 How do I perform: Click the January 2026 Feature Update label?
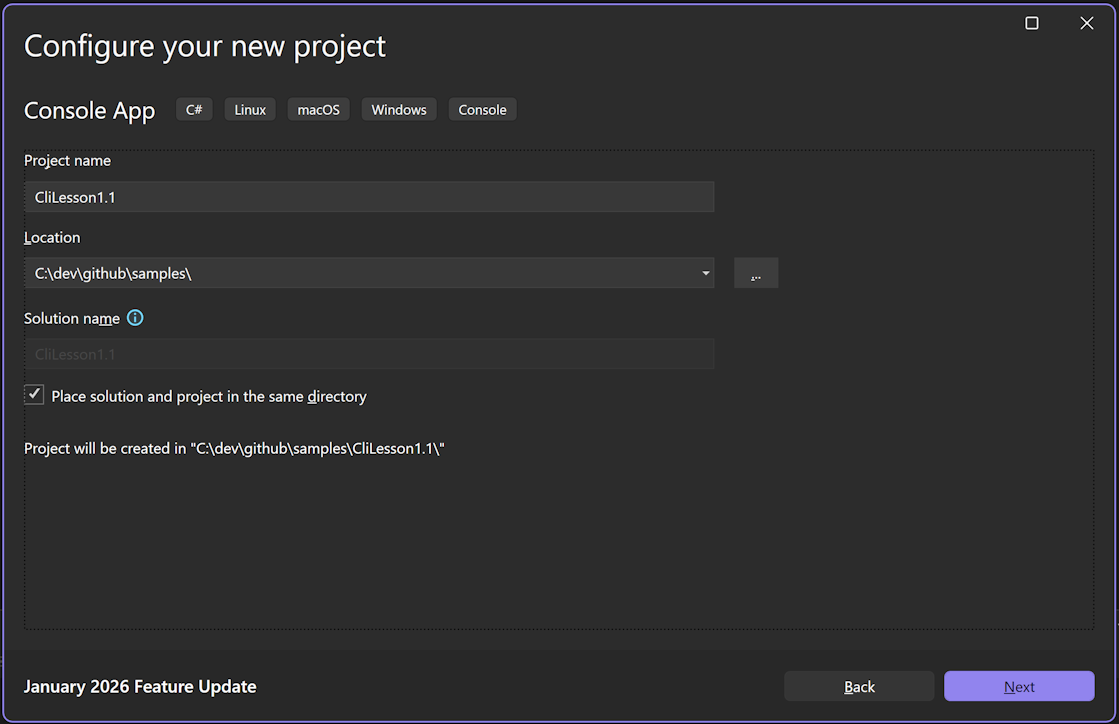(140, 686)
